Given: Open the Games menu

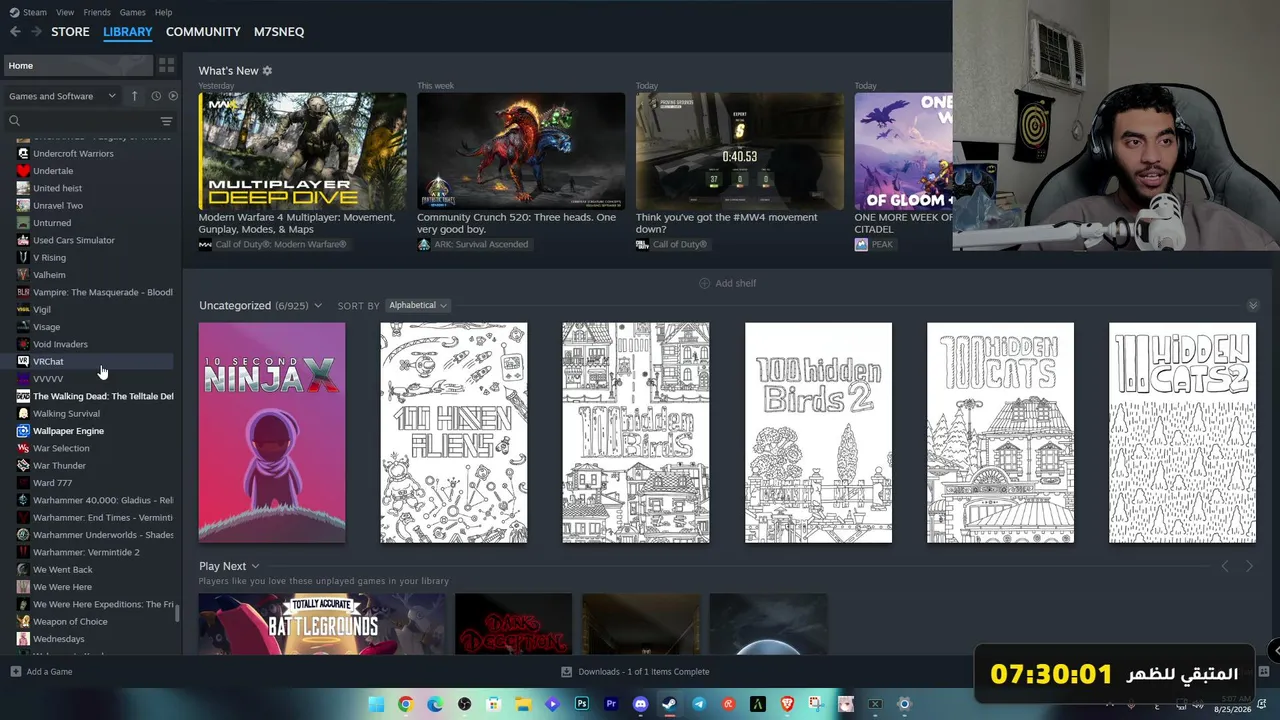Looking at the screenshot, I should [x=132, y=12].
